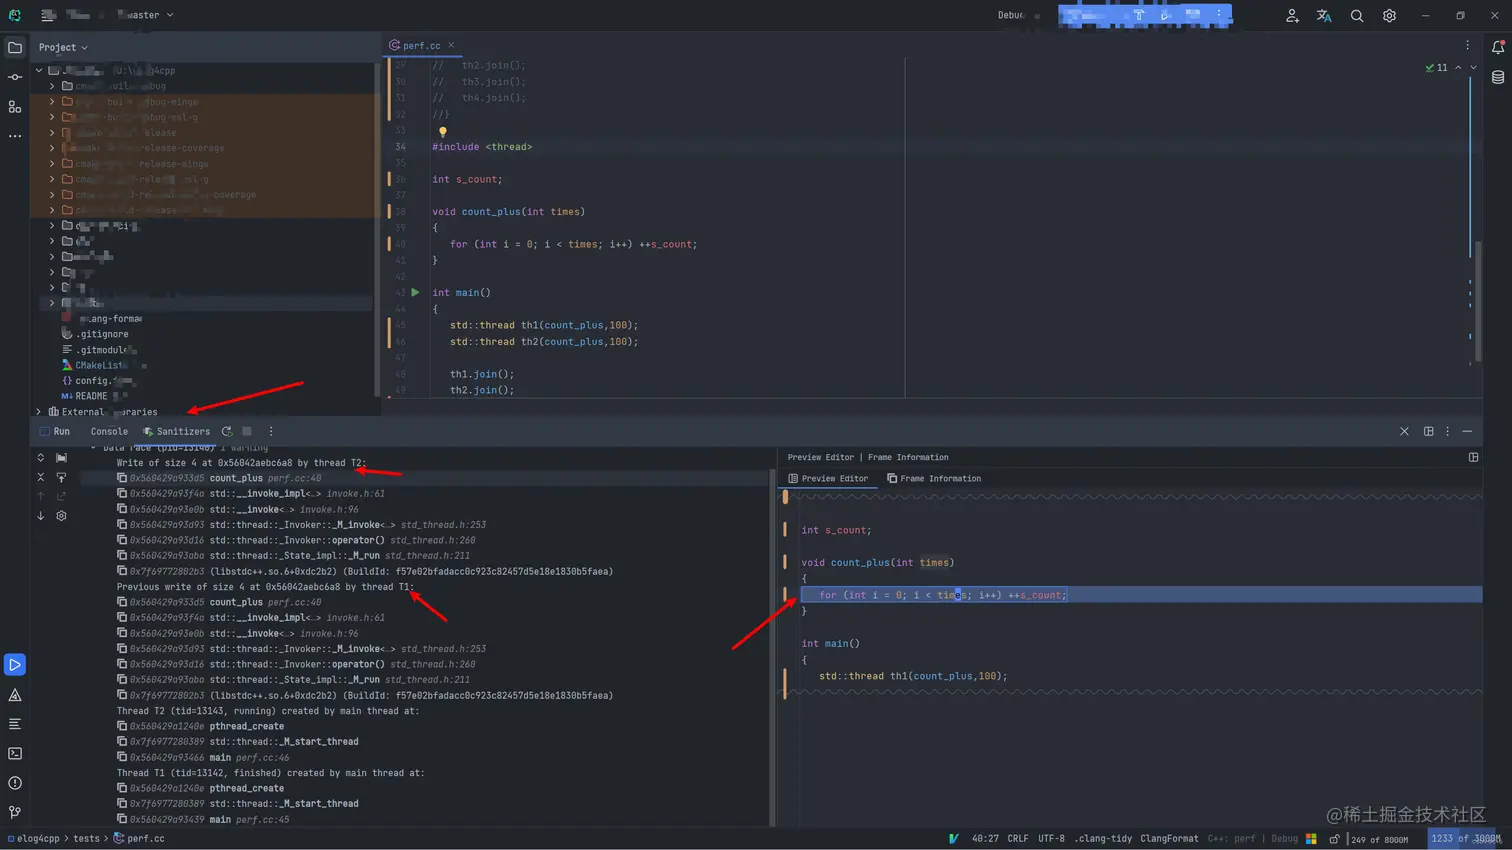This screenshot has width=1512, height=850.
Task: Close the perf.cc tab
Action: click(451, 45)
